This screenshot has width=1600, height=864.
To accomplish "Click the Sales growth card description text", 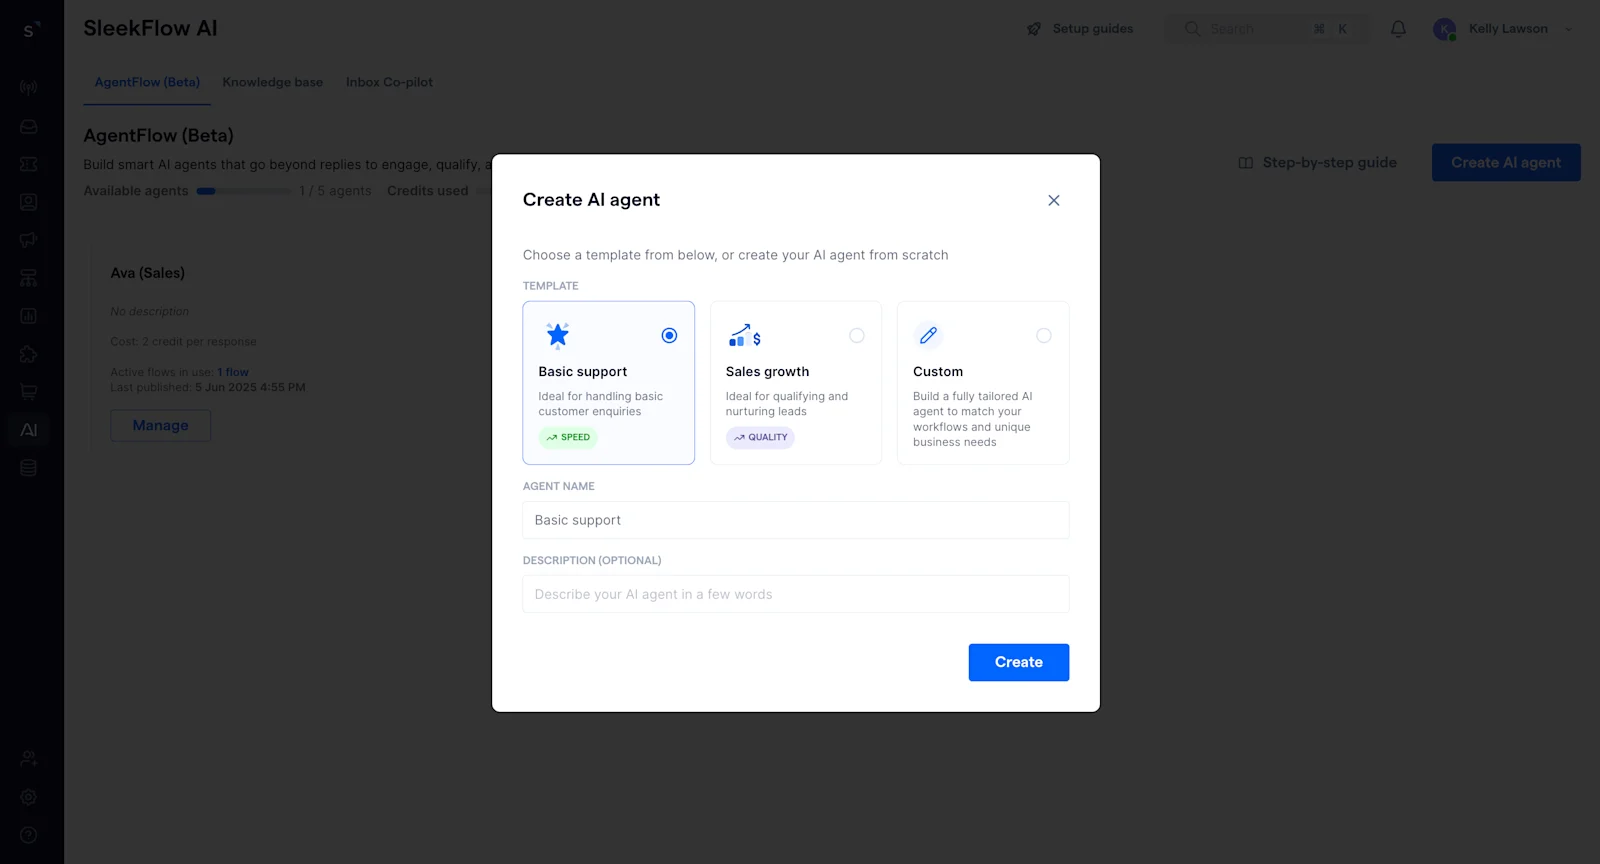I will coord(787,404).
